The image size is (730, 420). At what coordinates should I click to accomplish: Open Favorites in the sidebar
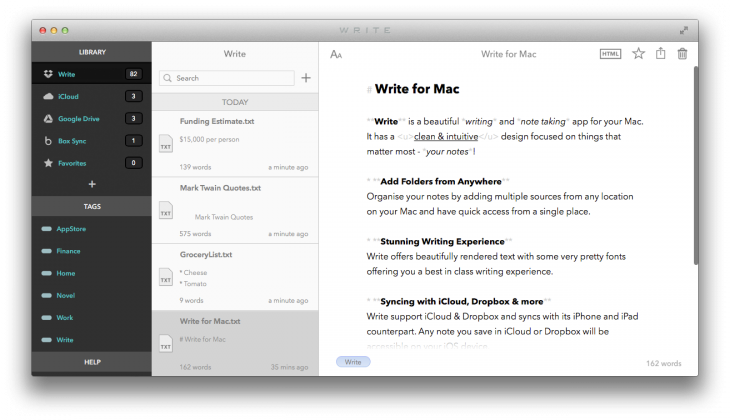[x=92, y=163]
